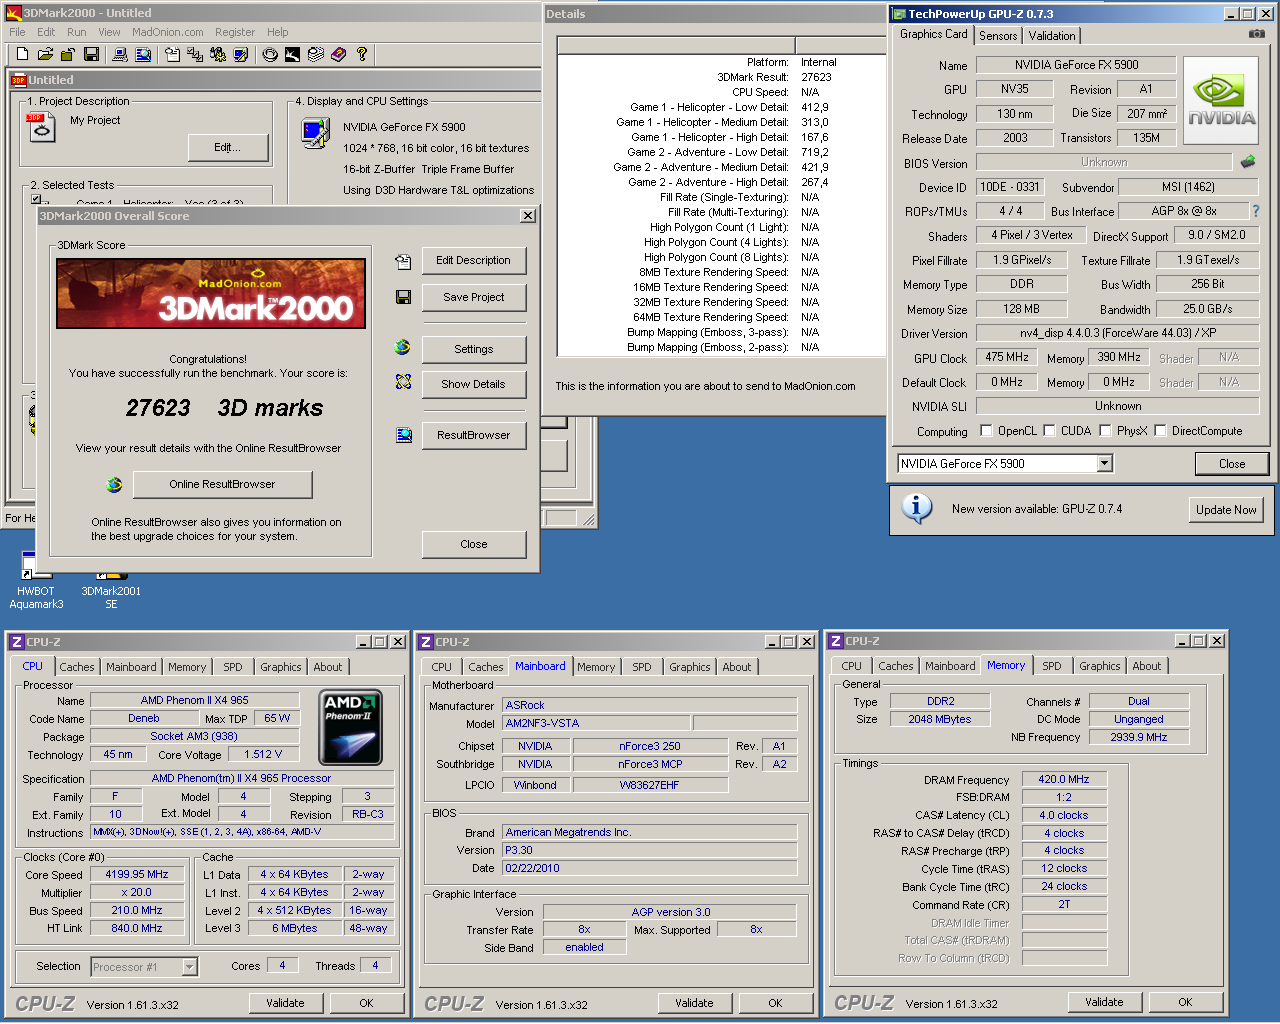Click the Core Speed value 4199.95 MHz

137,874
